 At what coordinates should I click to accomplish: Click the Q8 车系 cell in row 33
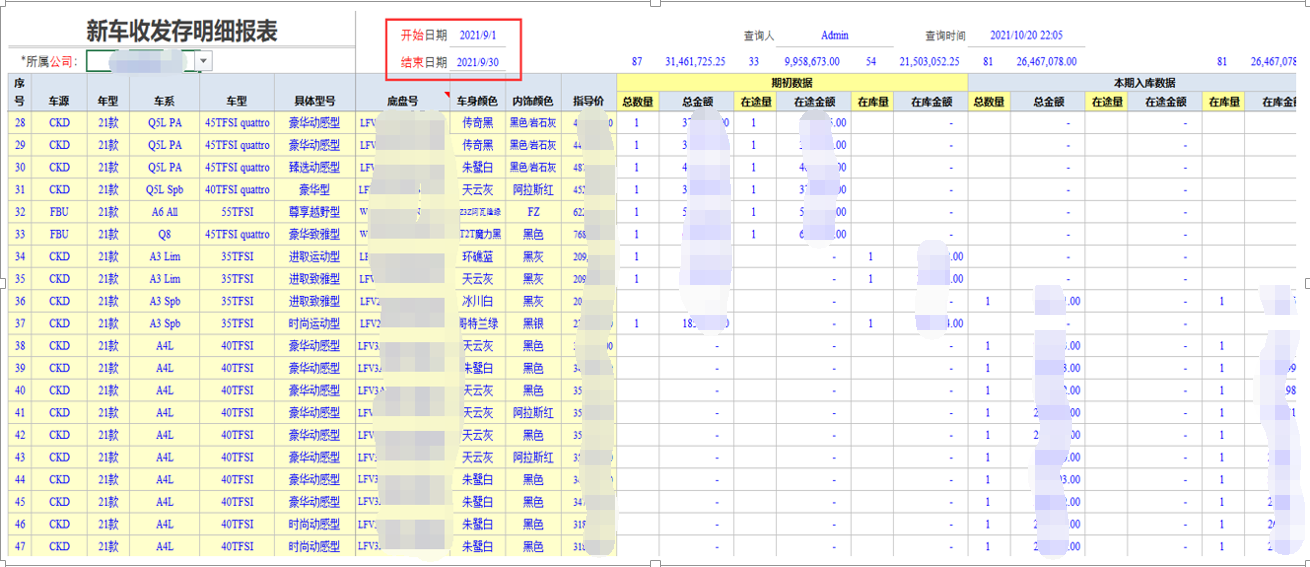164,235
